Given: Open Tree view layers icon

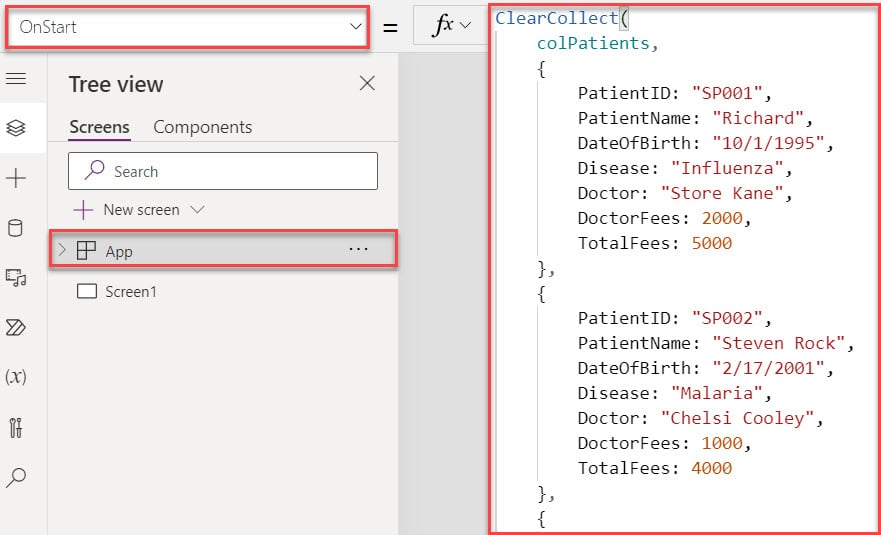Looking at the screenshot, I should [16, 128].
